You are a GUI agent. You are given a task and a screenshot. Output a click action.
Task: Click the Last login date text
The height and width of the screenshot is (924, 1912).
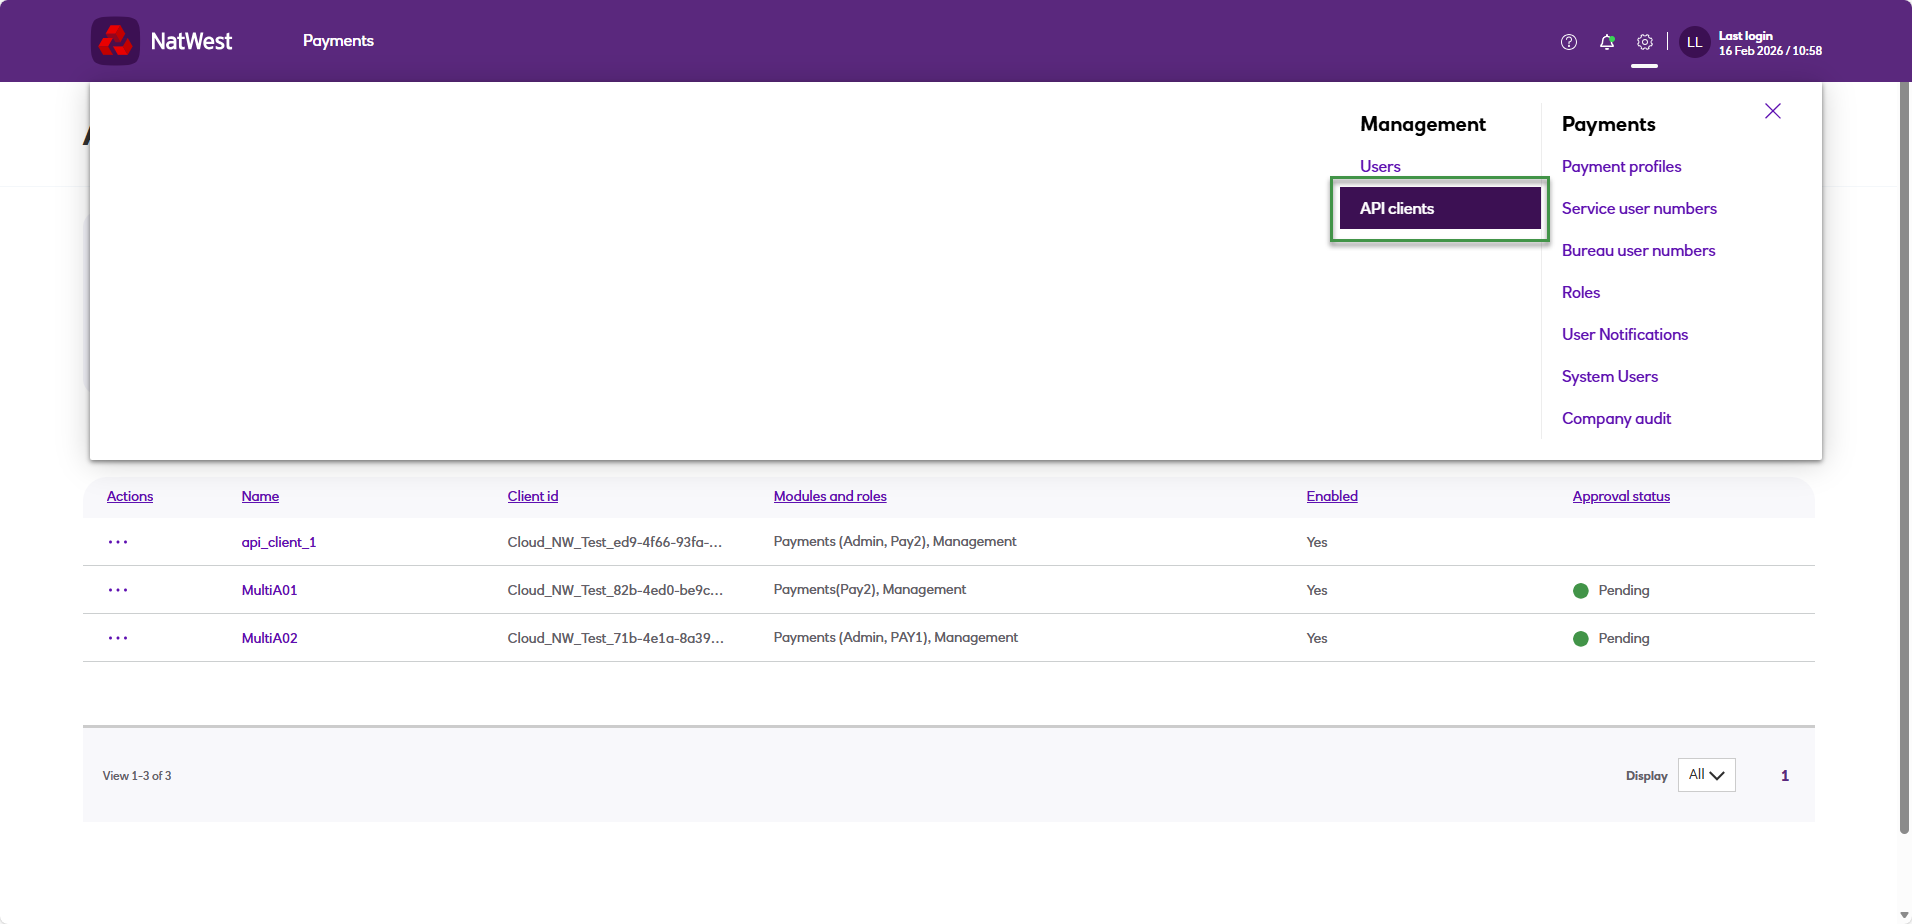point(1770,50)
